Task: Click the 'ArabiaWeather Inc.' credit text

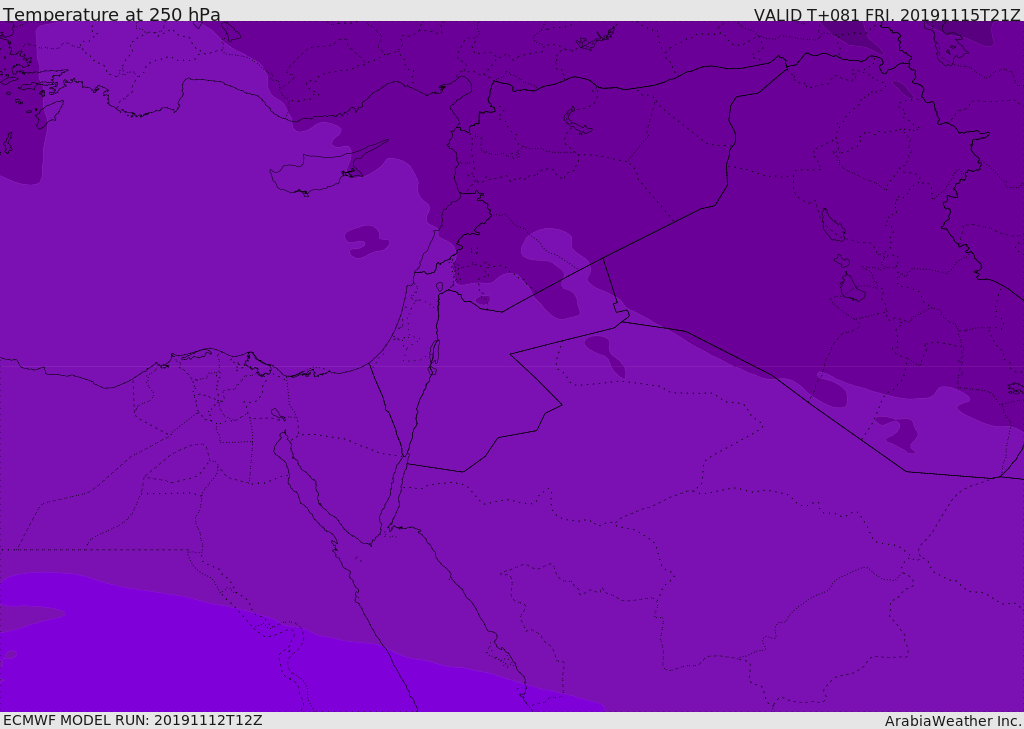Action: tap(953, 721)
